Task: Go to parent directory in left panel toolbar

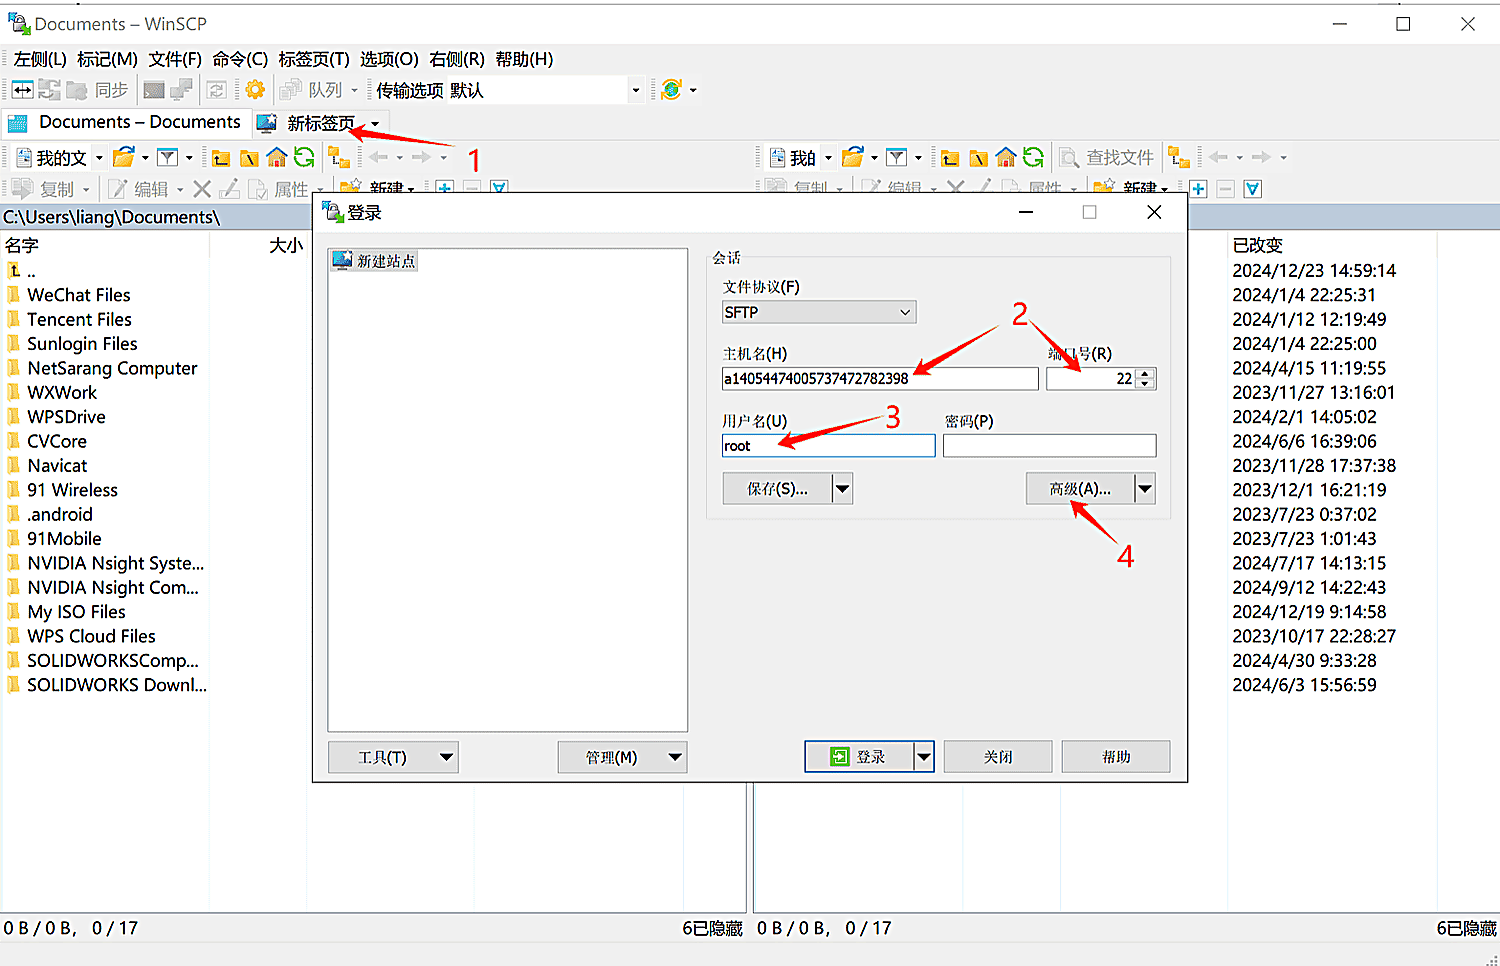Action: pos(221,158)
